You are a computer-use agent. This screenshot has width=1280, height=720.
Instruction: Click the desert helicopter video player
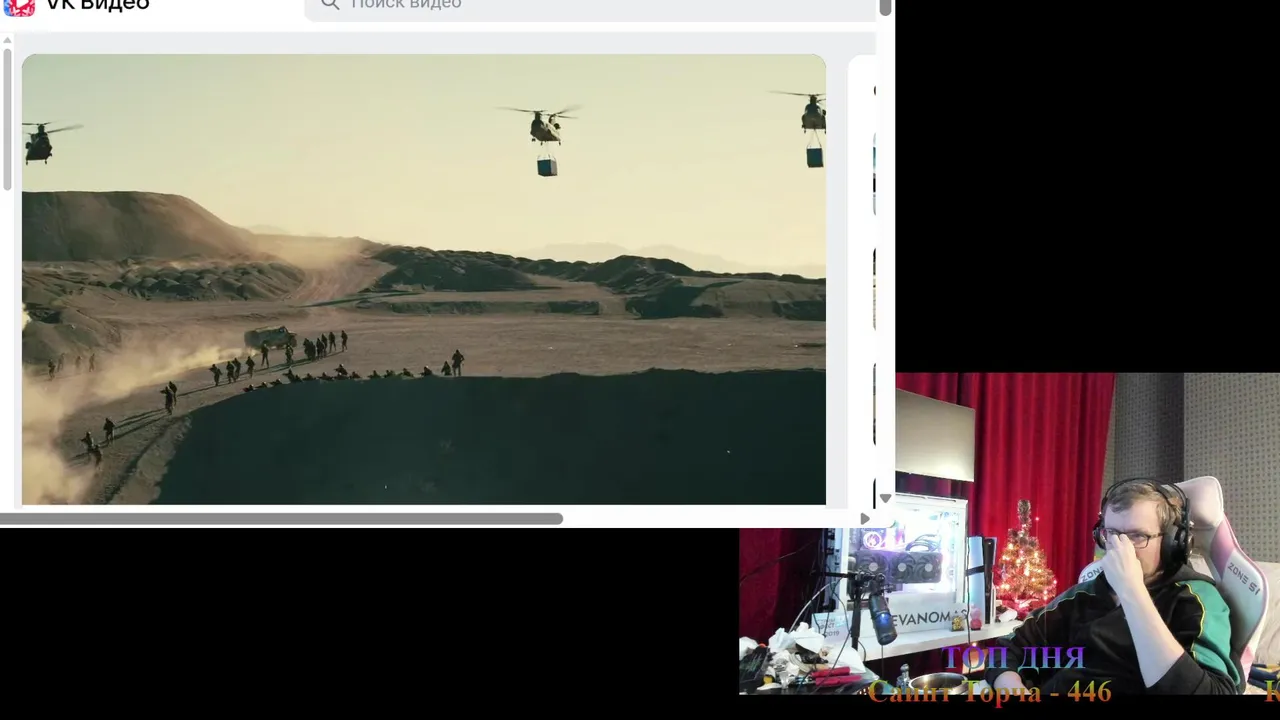pyautogui.click(x=424, y=279)
